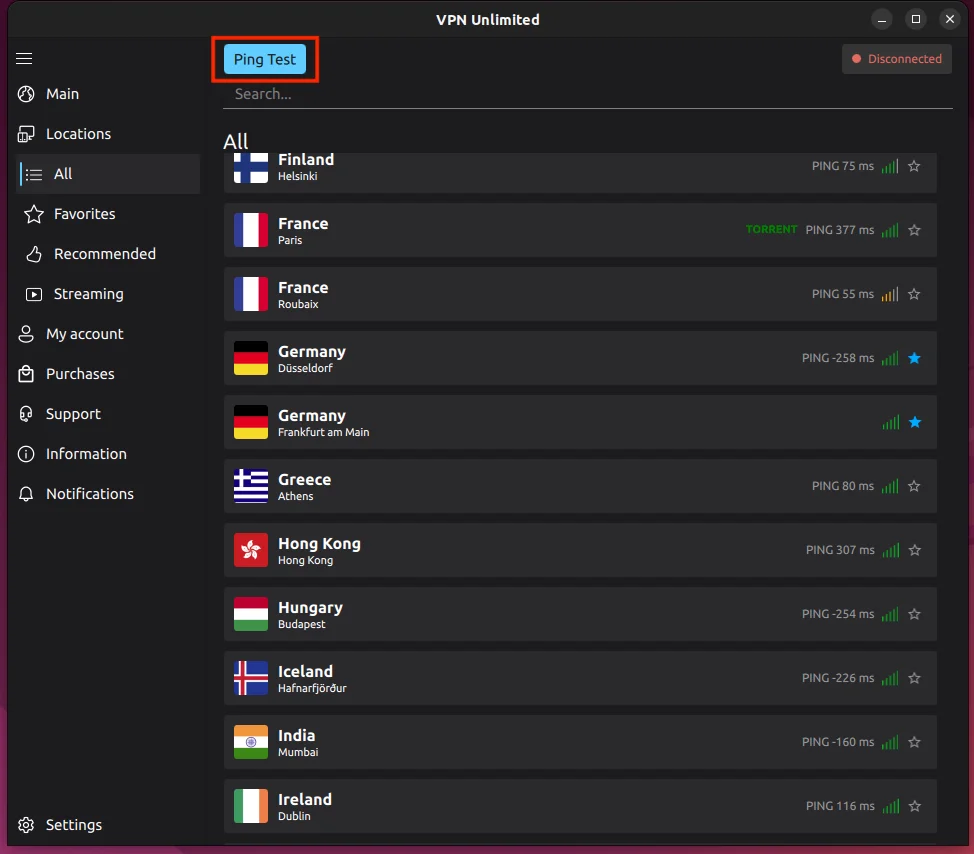Image resolution: width=974 pixels, height=854 pixels.
Task: Unfavorite Germany Frankfurt am Main star
Action: (914, 422)
